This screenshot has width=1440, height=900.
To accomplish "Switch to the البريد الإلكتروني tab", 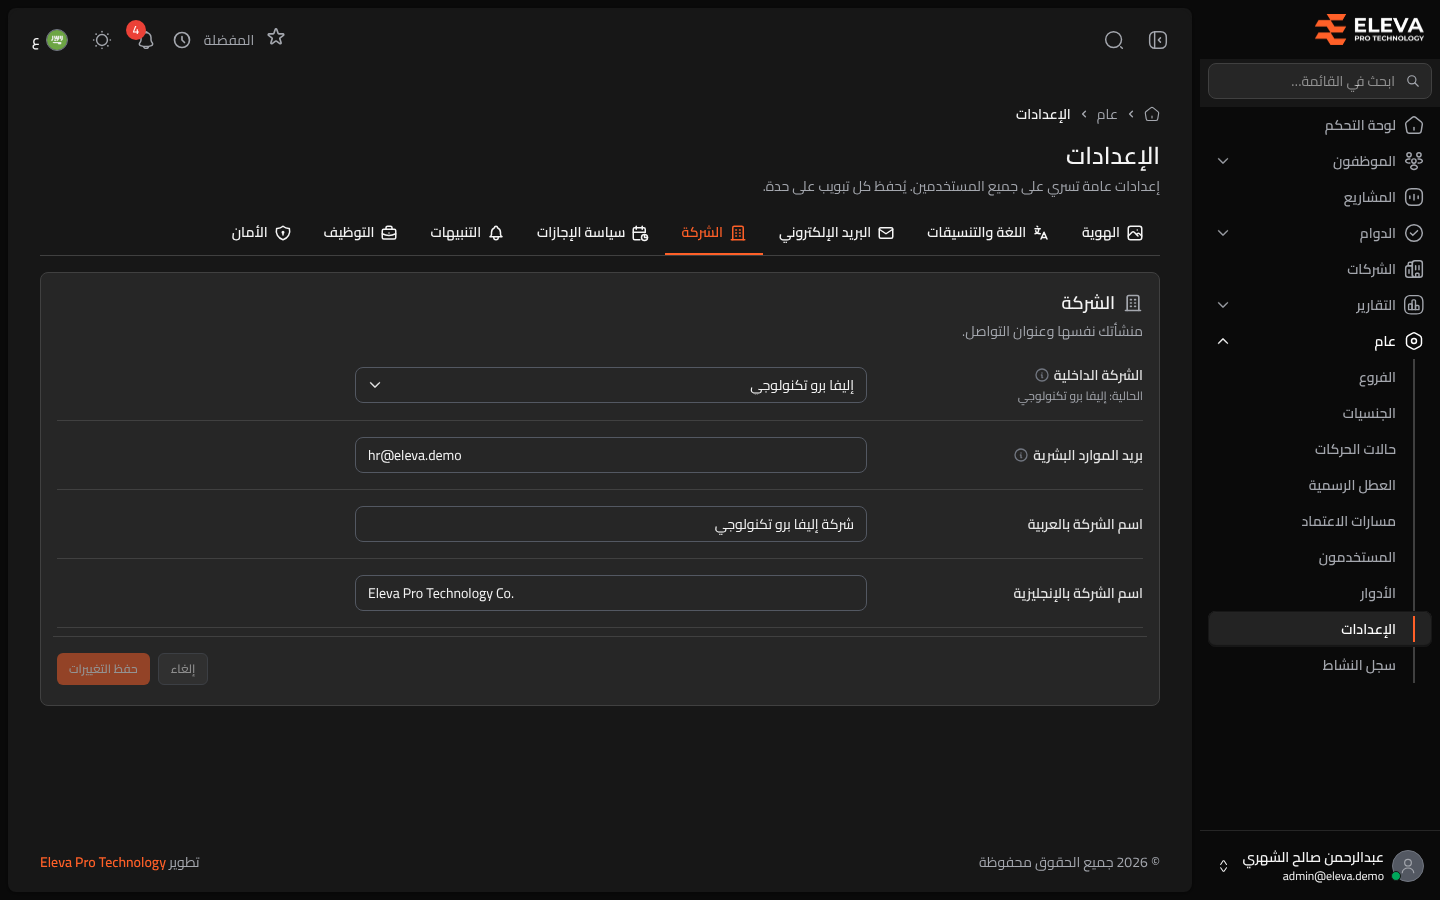I will click(837, 233).
